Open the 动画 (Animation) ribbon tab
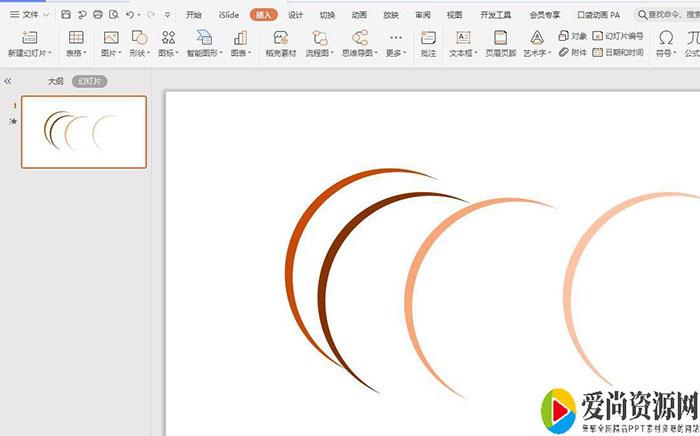Image resolution: width=700 pixels, height=436 pixels. click(x=359, y=15)
